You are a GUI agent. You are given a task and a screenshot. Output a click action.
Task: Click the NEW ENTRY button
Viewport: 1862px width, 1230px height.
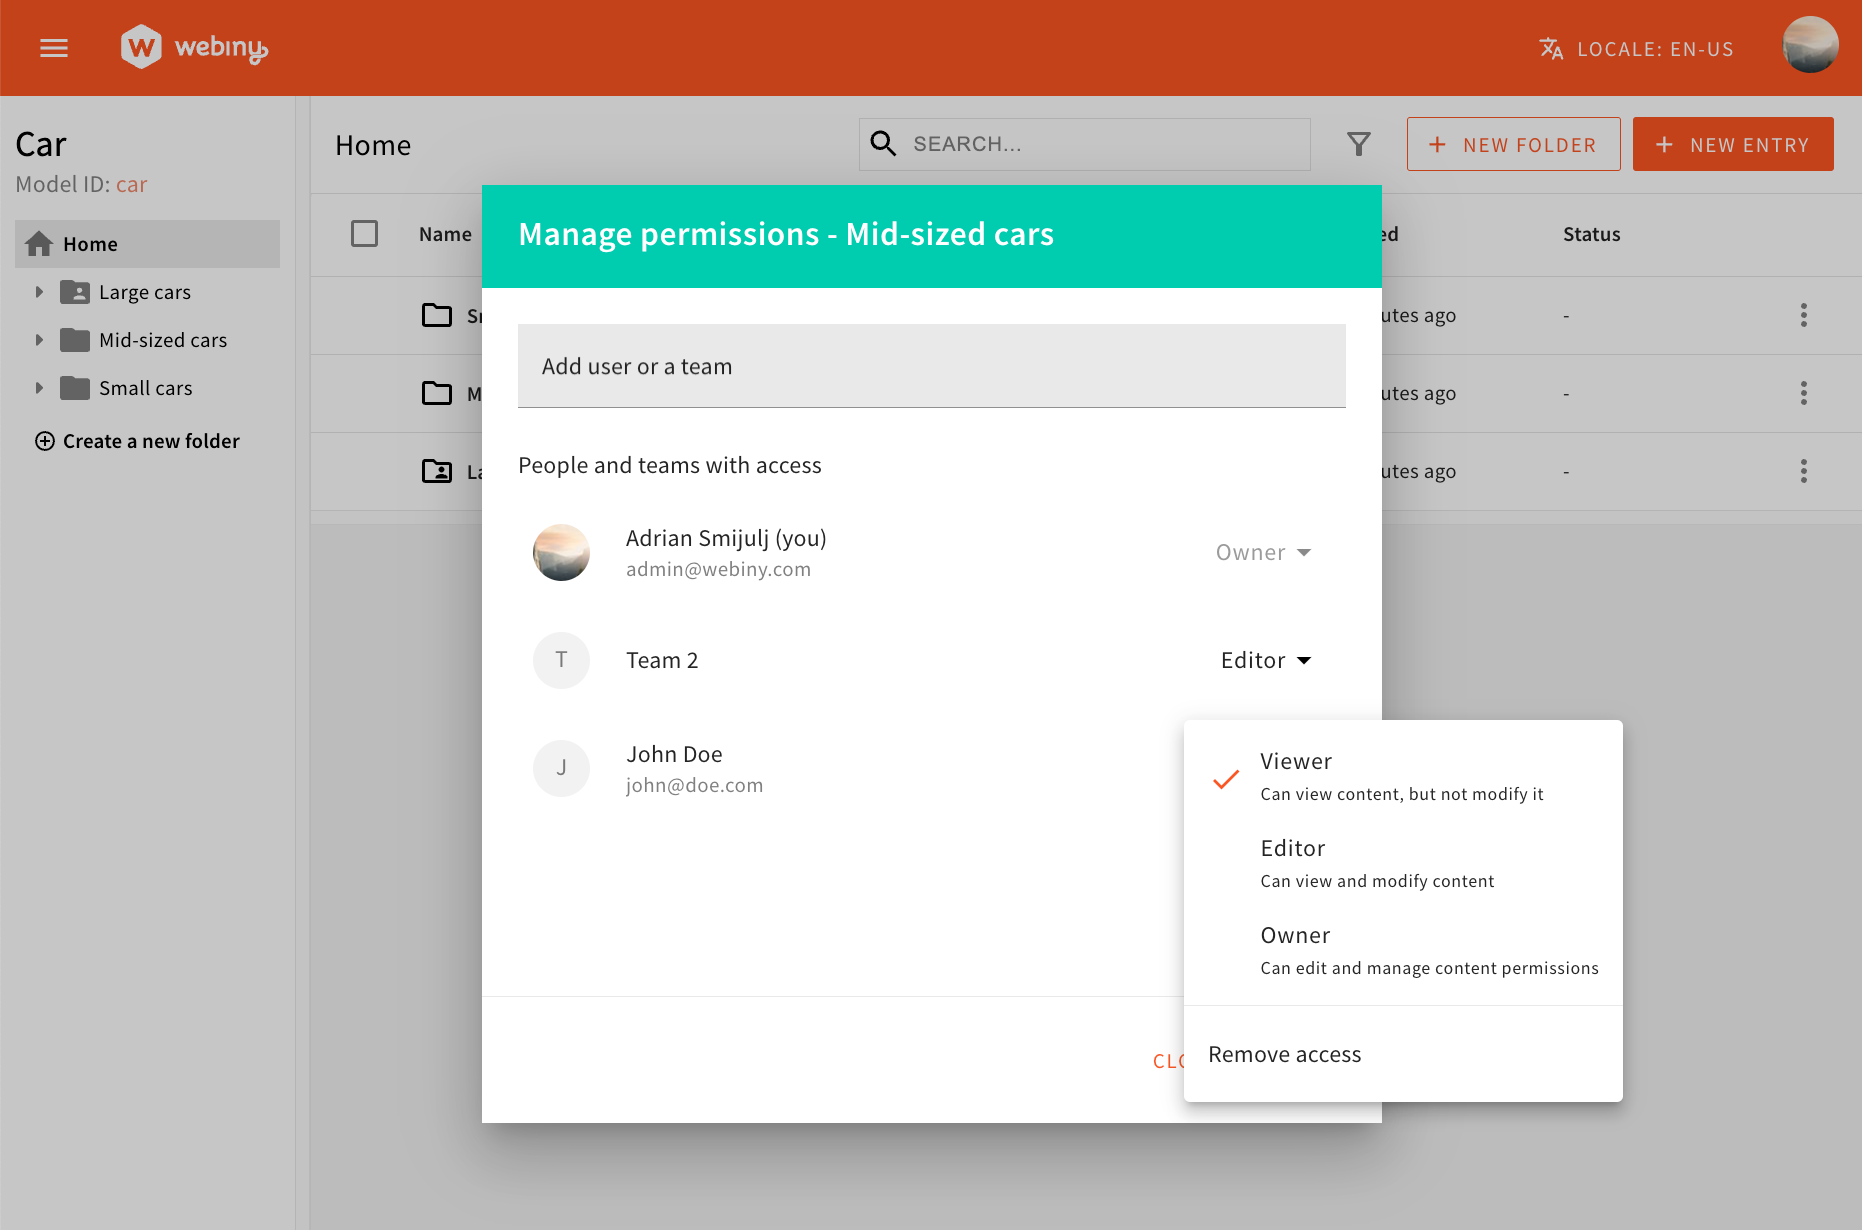point(1733,144)
